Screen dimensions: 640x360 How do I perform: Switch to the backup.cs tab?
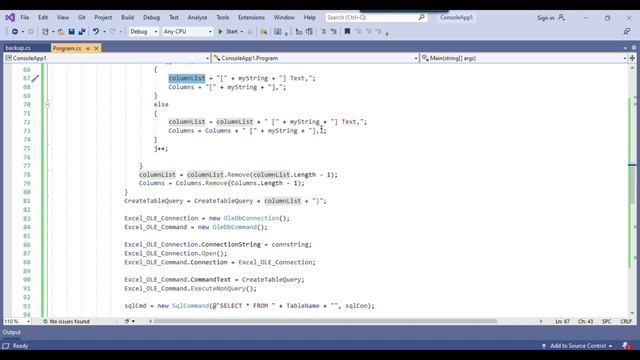pyautogui.click(x=18, y=48)
